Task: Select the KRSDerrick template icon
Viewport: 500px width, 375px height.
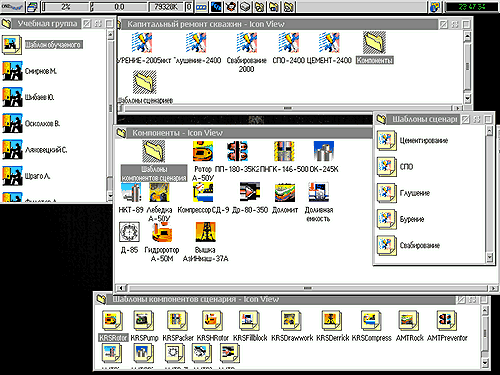Action: click(x=332, y=321)
